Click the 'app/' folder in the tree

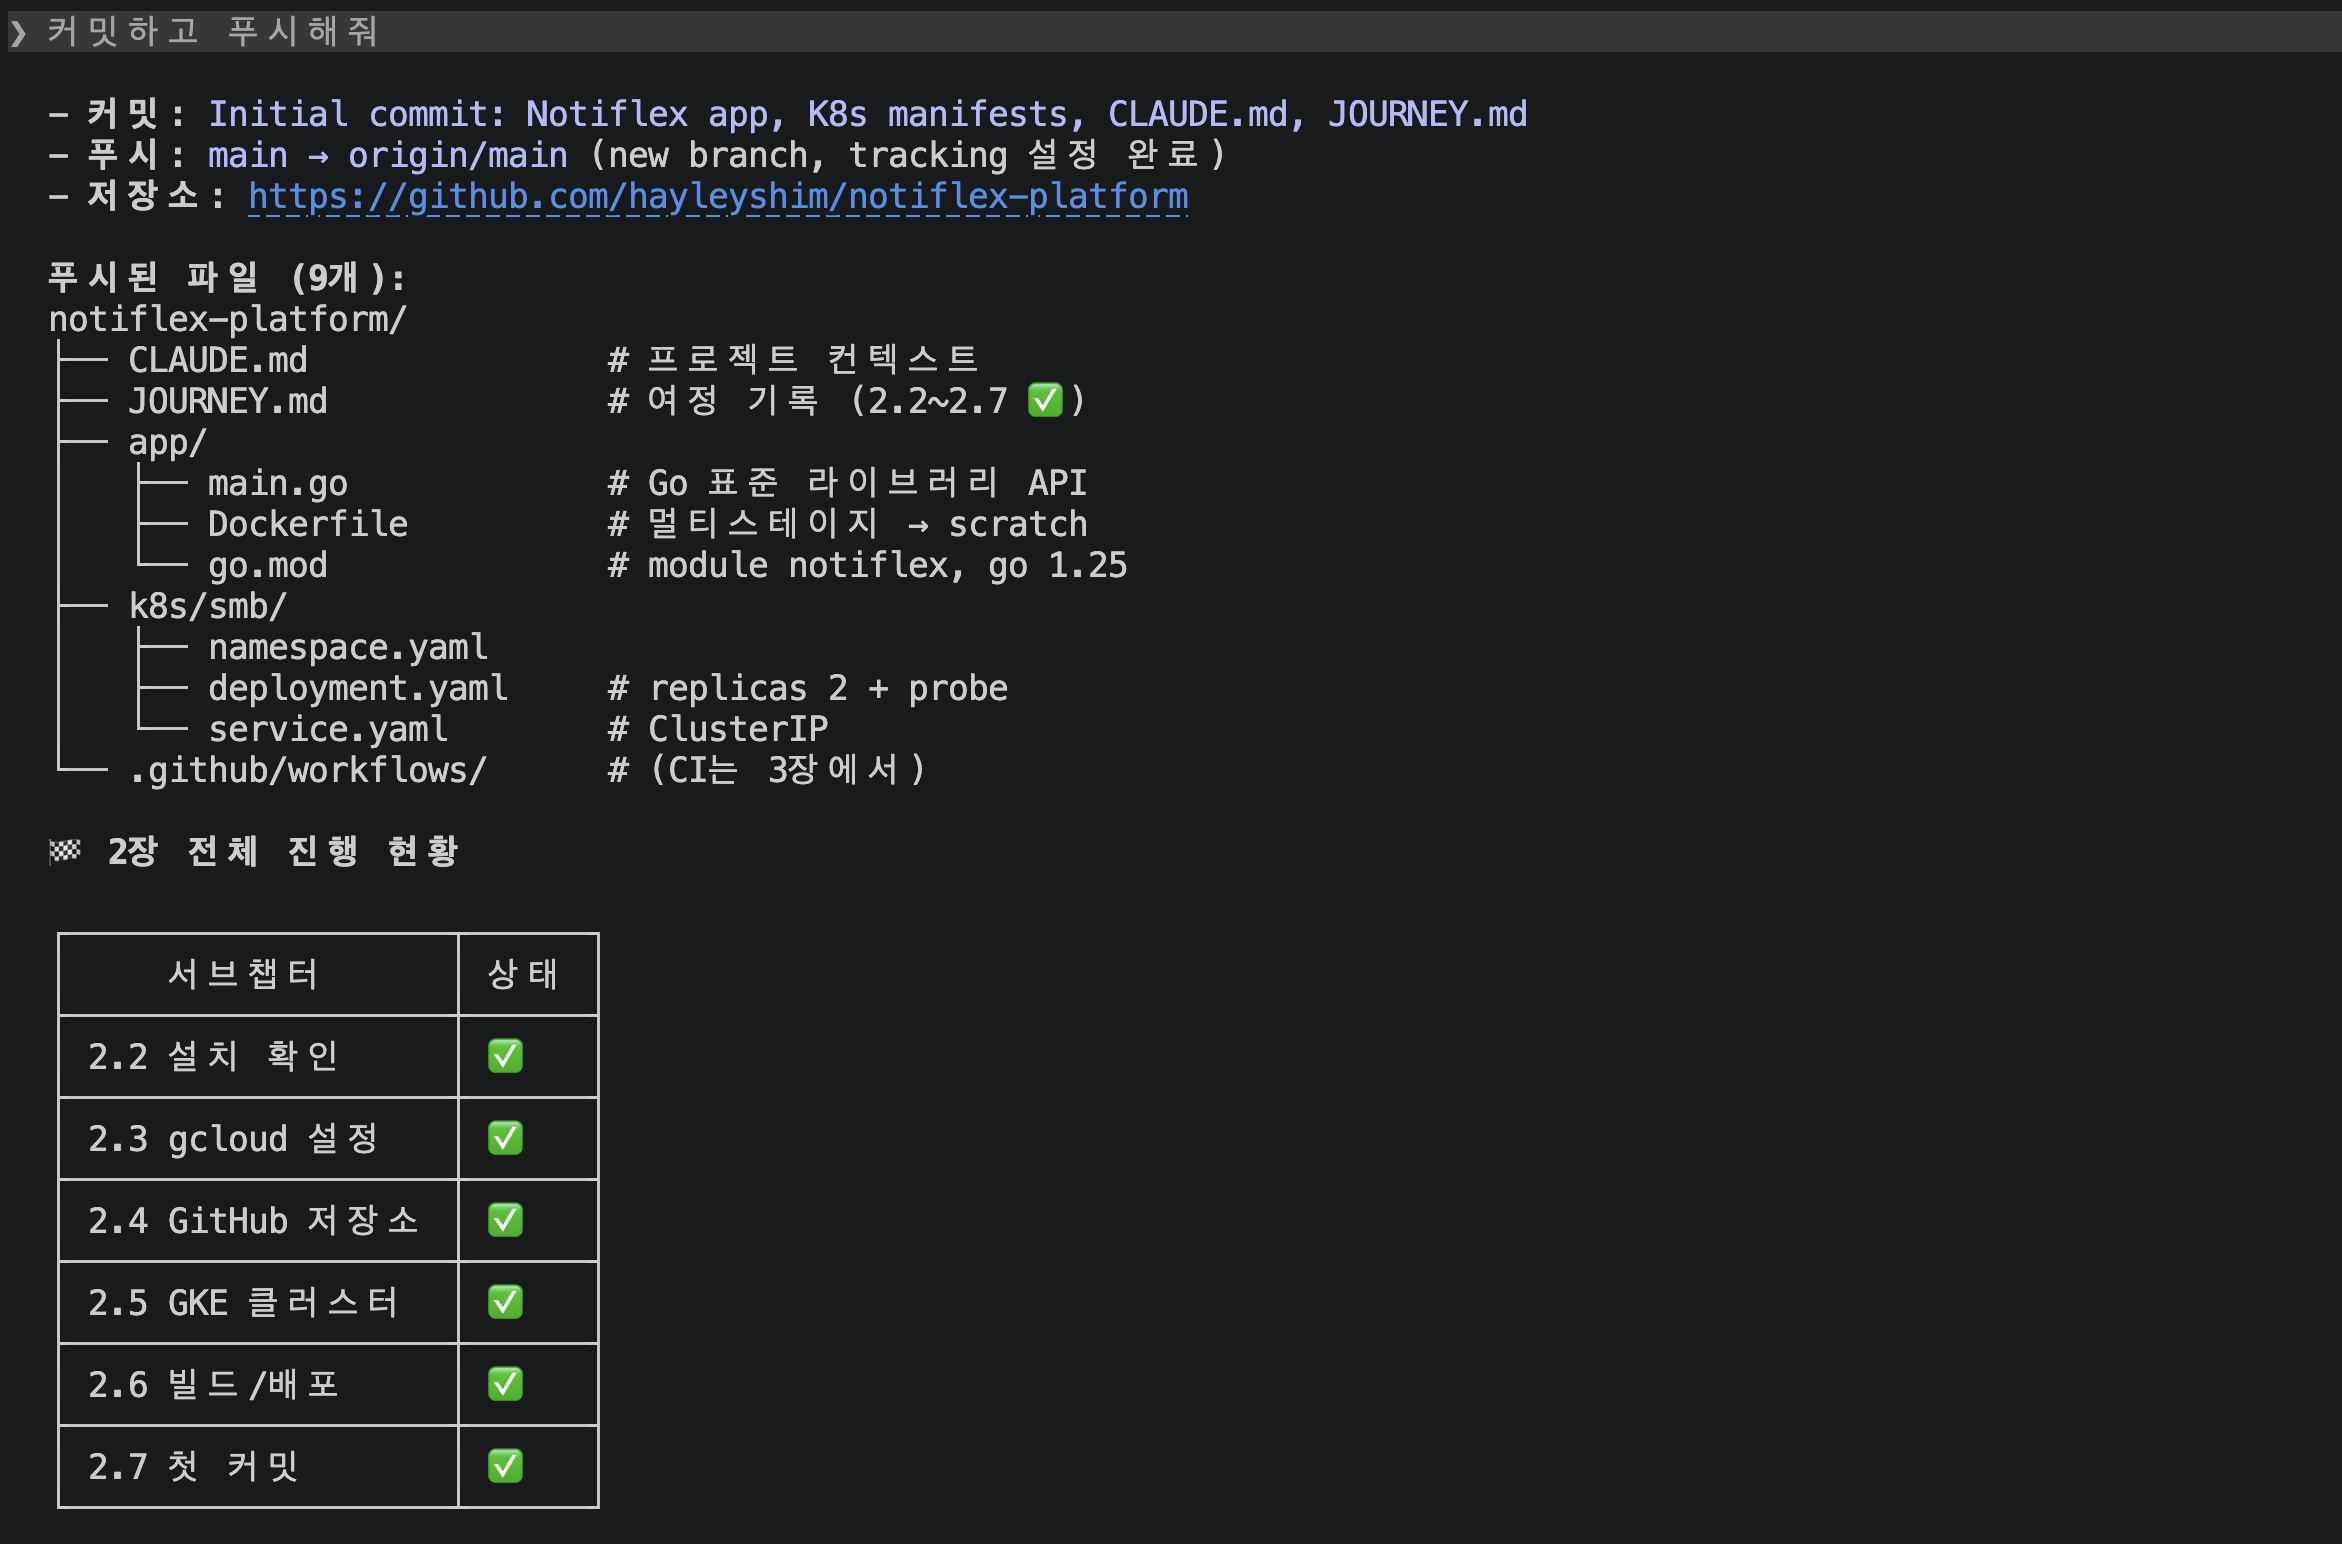[168, 442]
